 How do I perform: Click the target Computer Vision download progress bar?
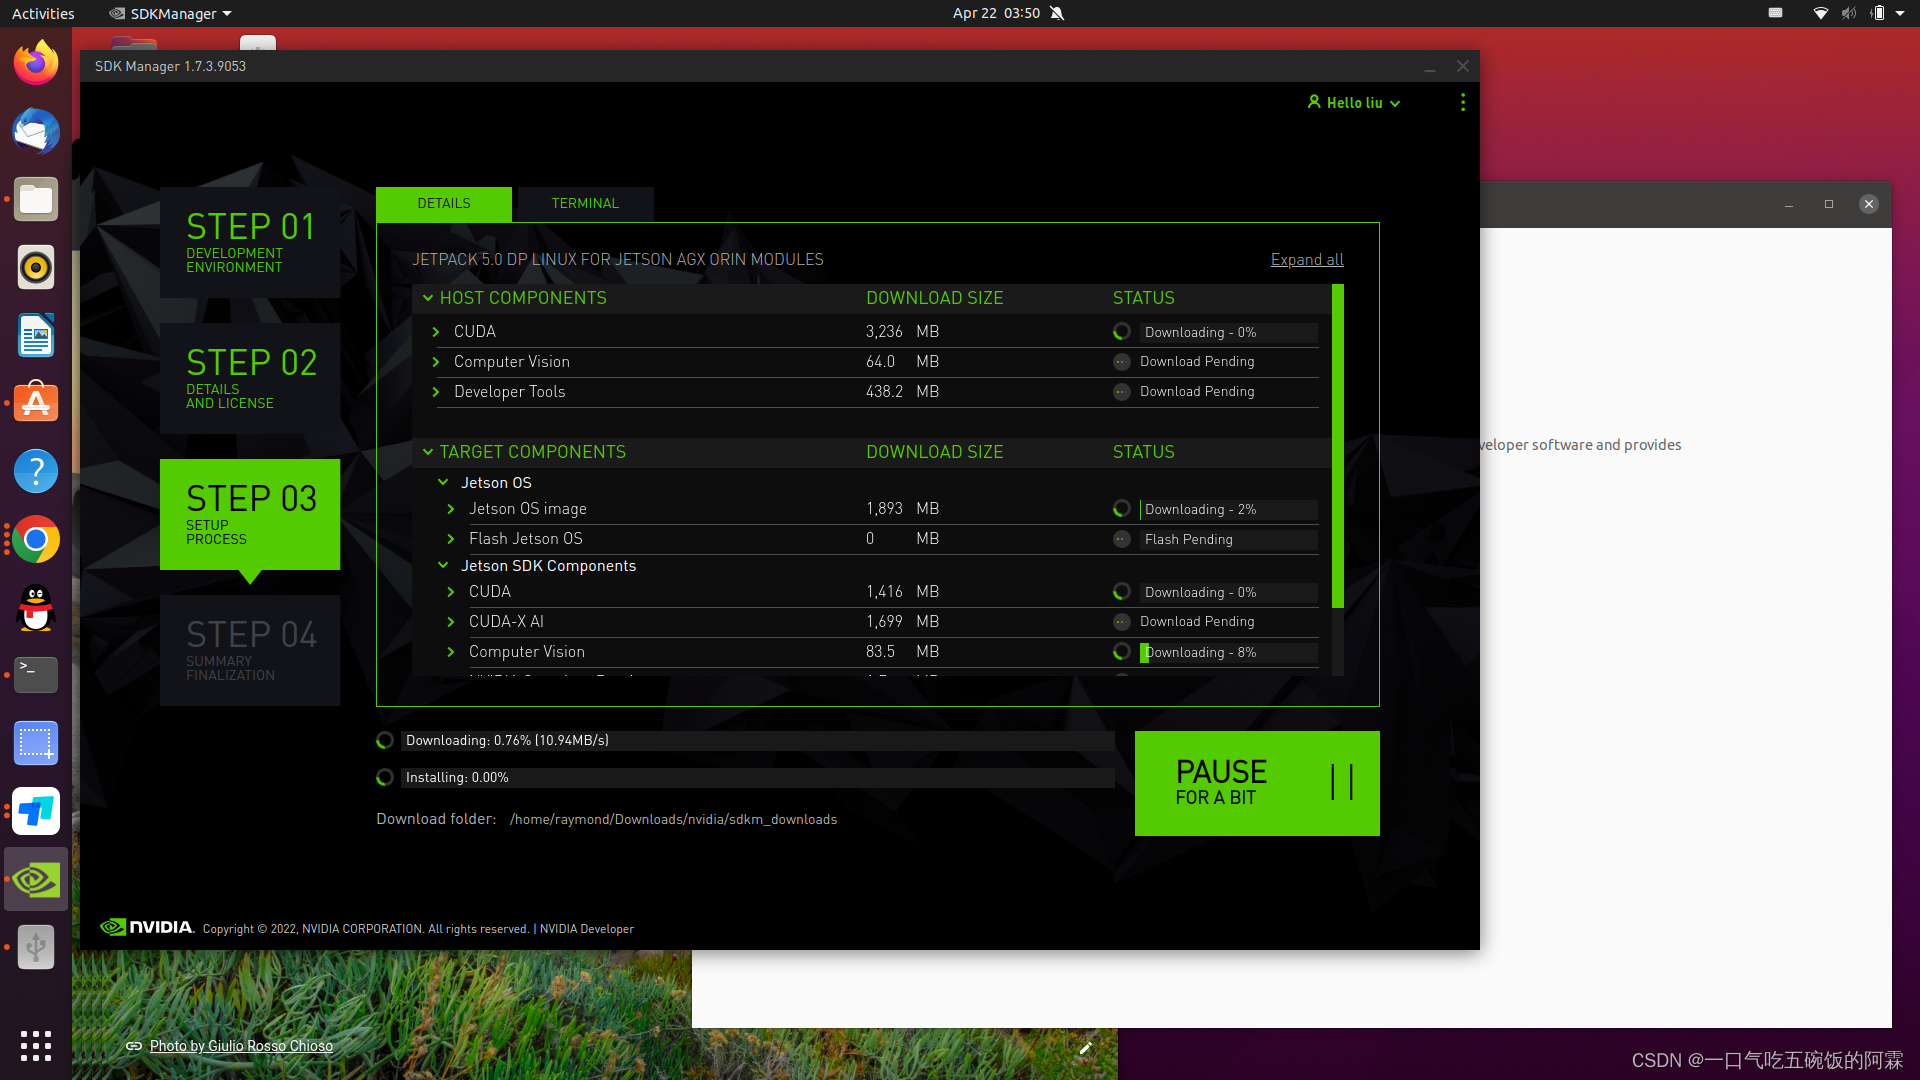1228,652
